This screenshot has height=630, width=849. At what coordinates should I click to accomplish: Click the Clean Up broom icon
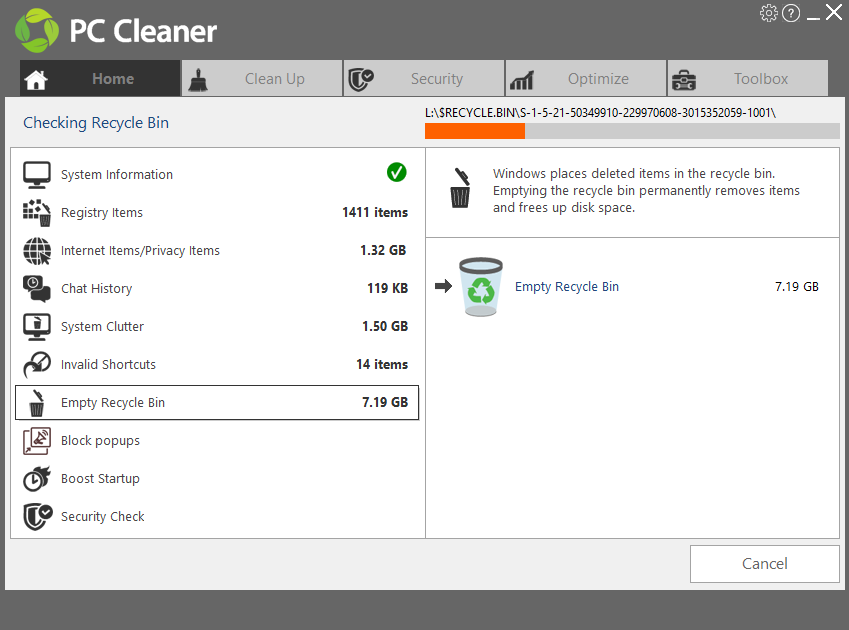pos(198,80)
